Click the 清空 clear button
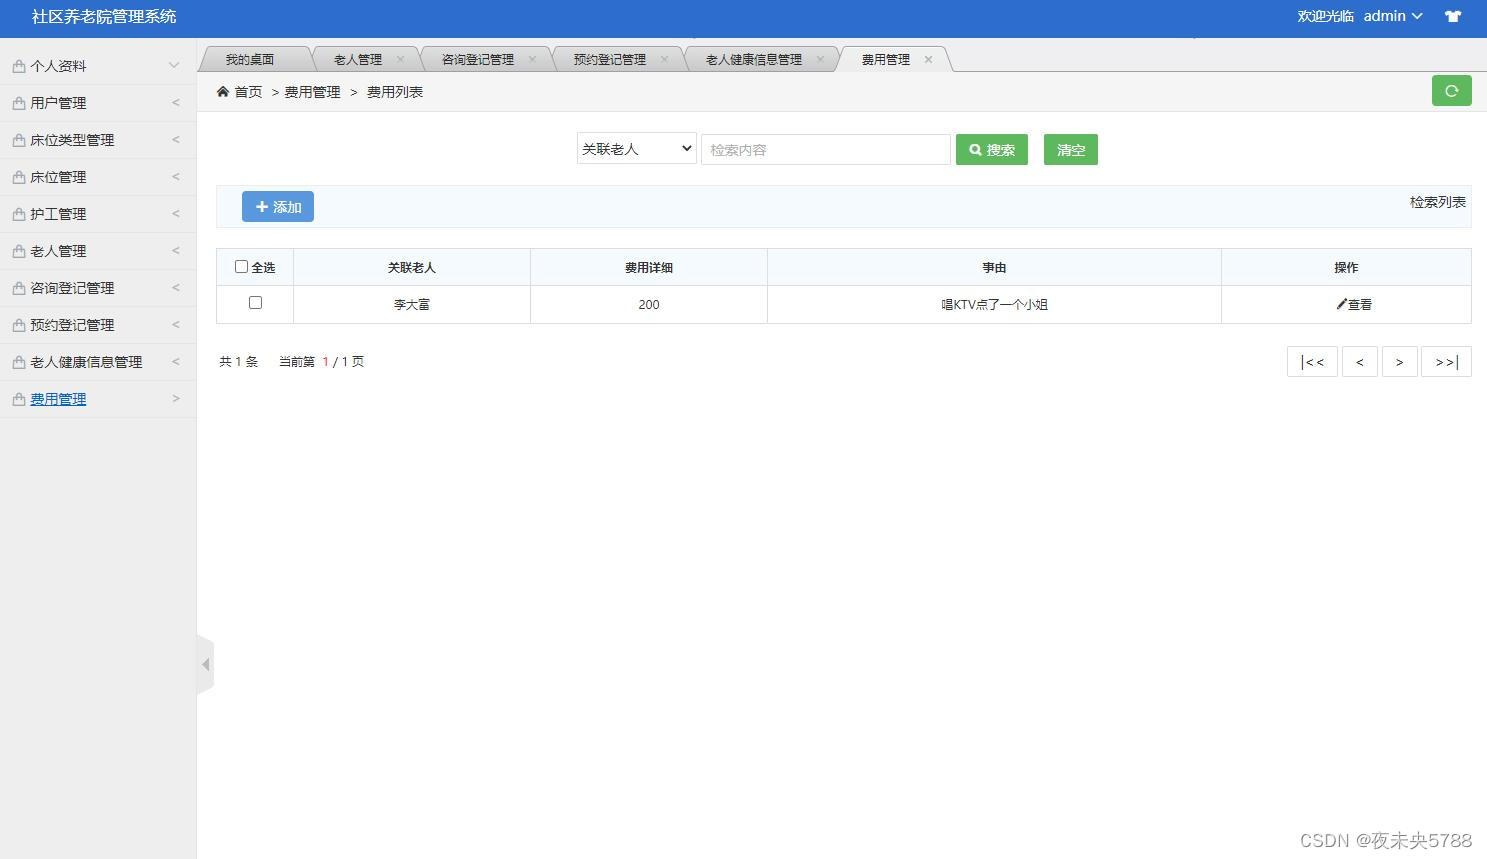 1071,149
